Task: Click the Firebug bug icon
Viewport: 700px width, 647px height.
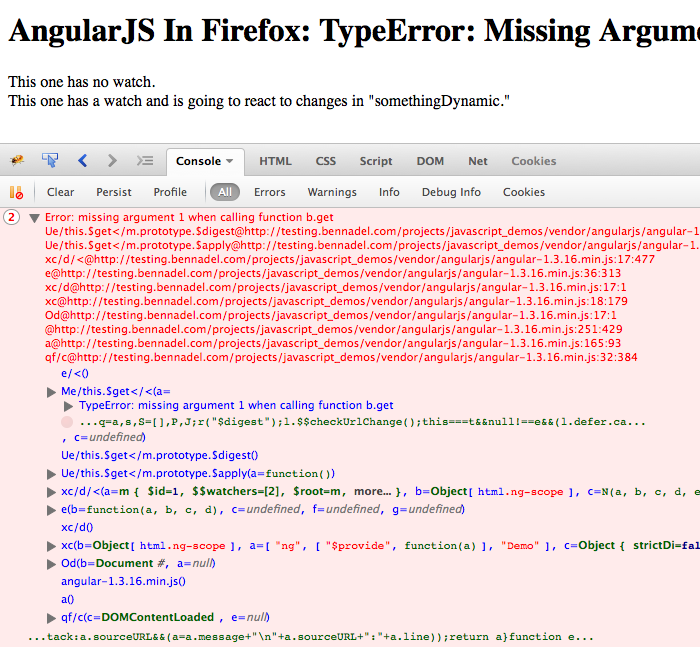Action: (17, 160)
